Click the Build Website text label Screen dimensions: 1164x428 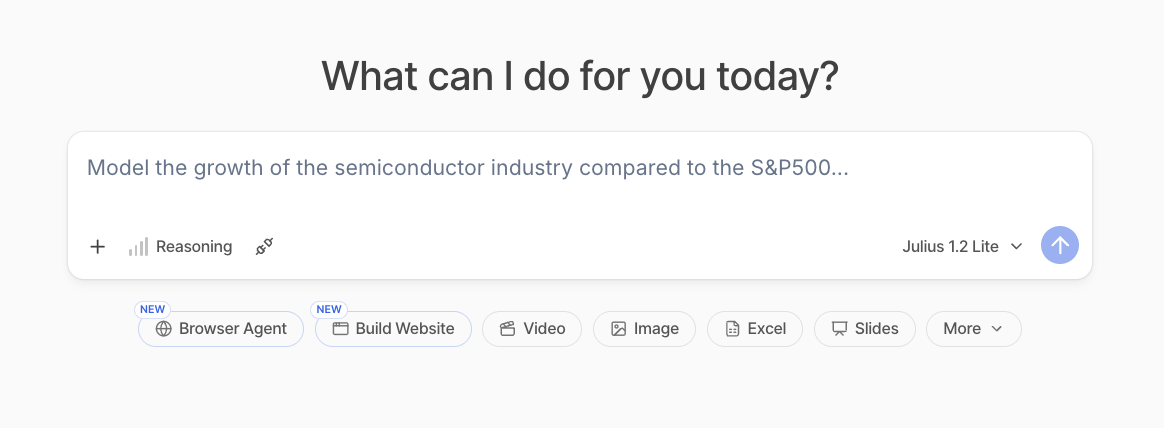[405, 329]
